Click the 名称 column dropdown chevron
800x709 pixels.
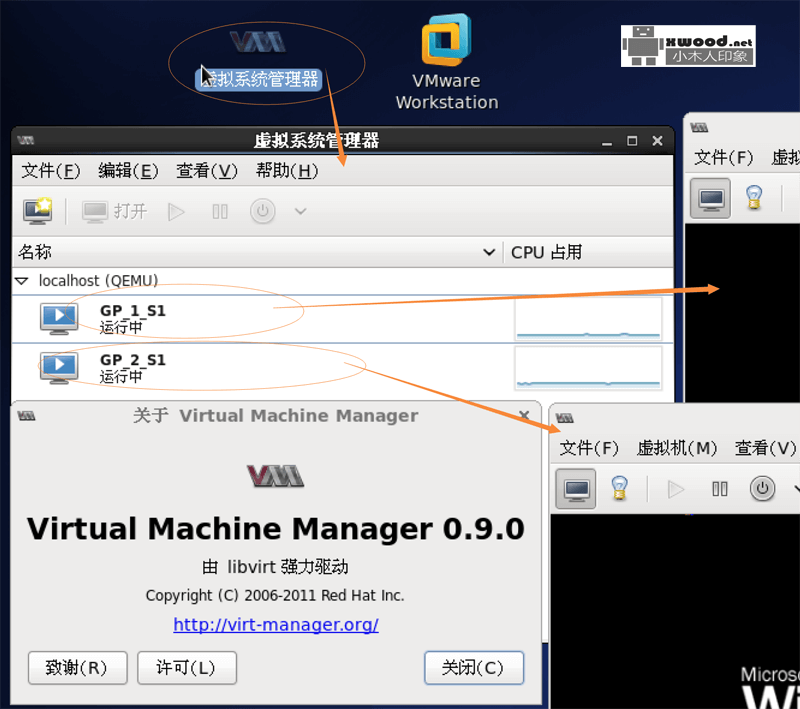489,252
